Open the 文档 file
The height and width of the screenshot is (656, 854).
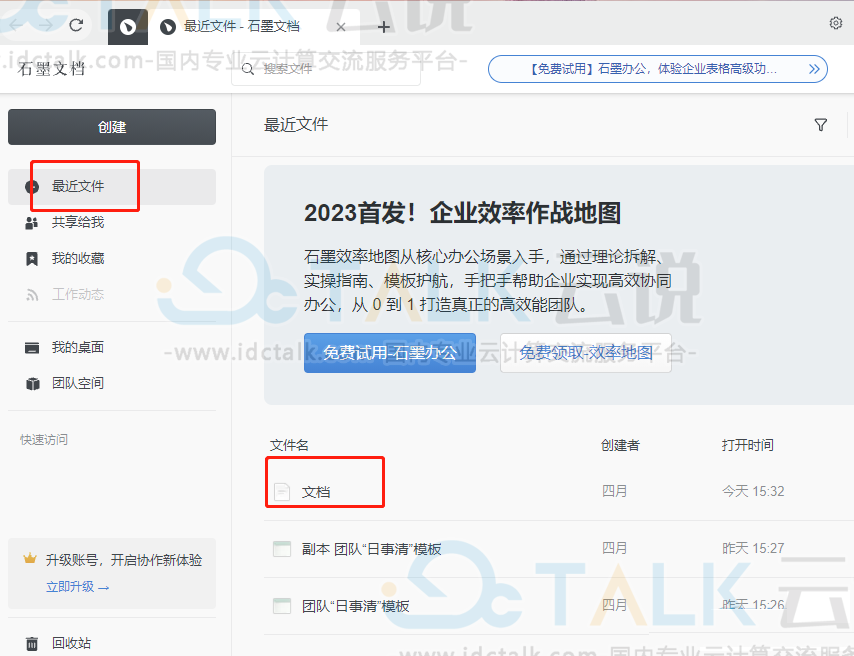(316, 492)
